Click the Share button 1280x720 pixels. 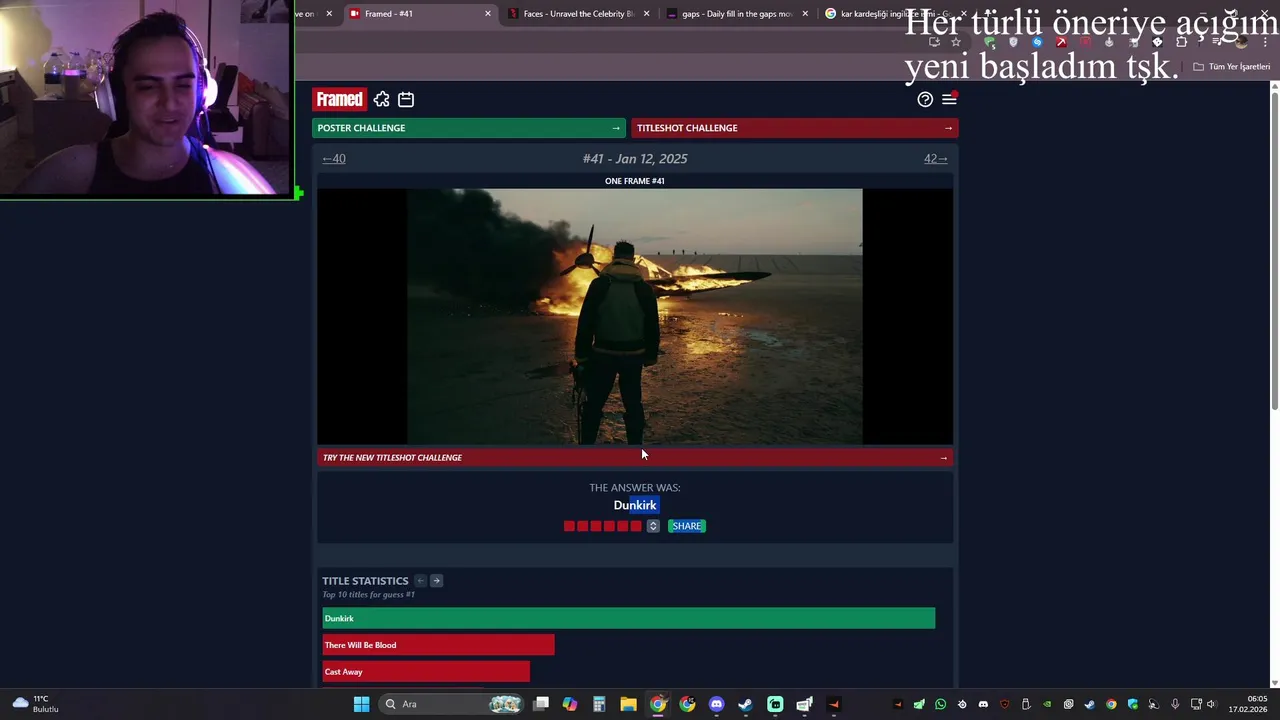pos(686,526)
